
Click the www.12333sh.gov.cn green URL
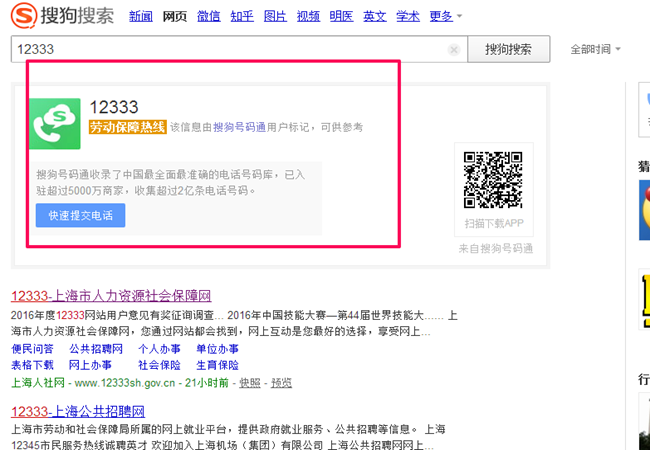125,383
